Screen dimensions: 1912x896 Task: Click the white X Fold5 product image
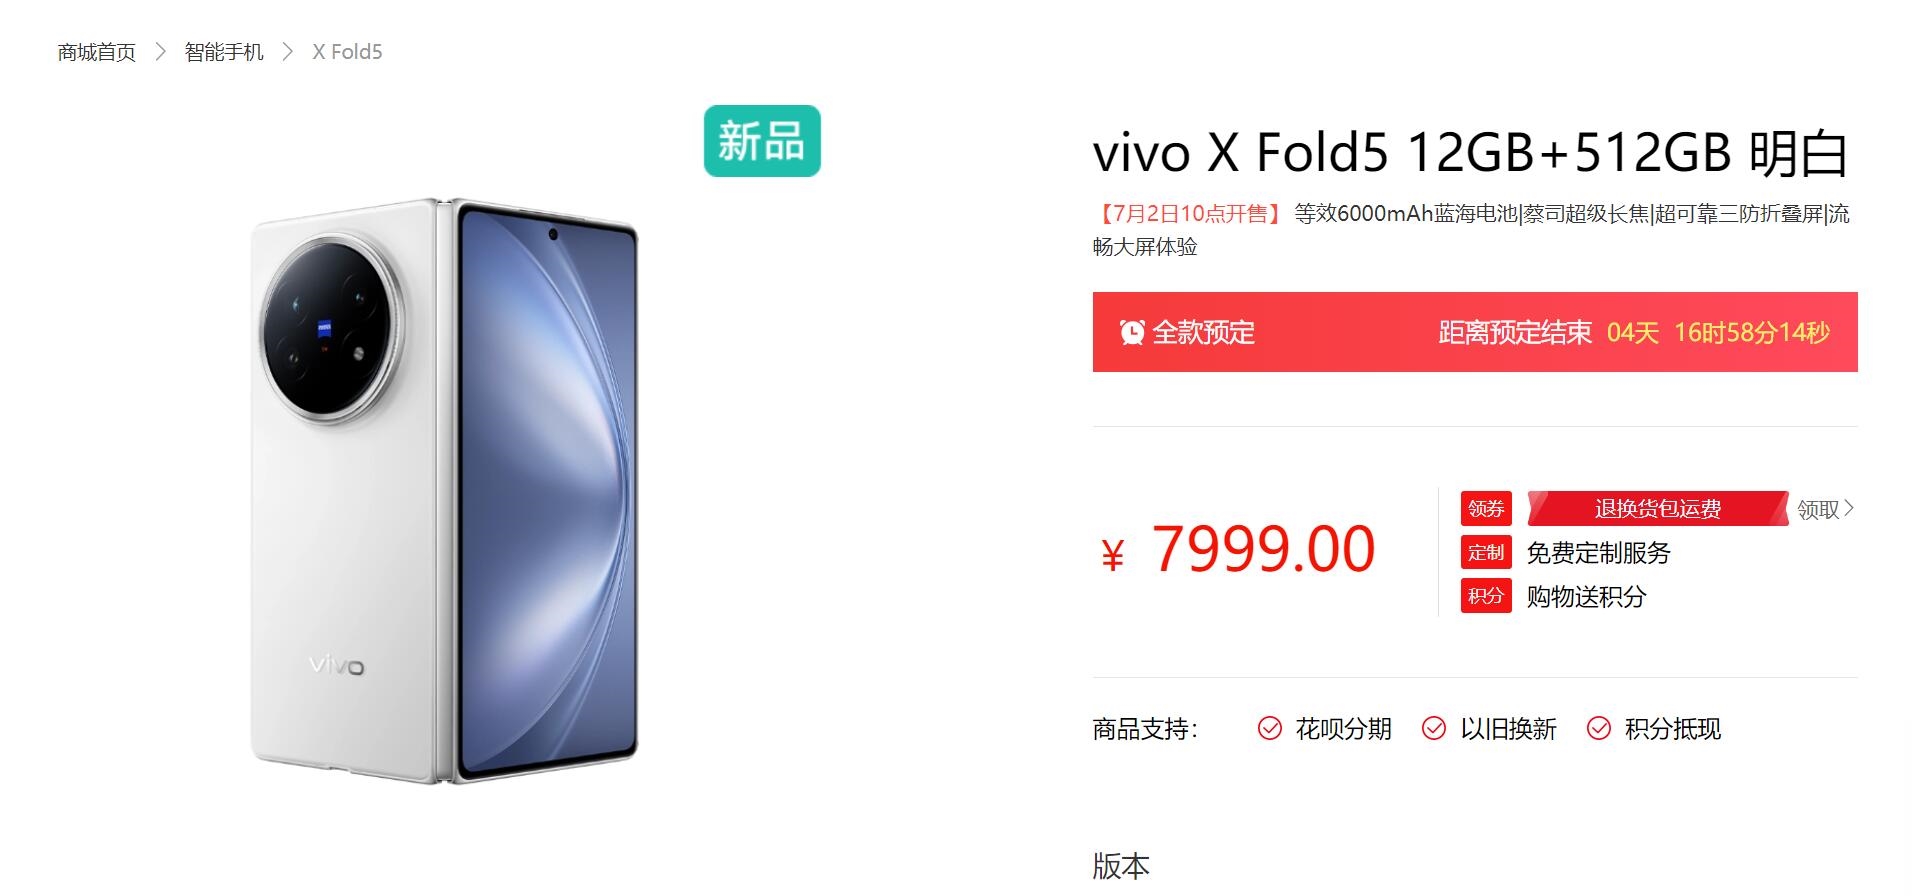point(444,490)
